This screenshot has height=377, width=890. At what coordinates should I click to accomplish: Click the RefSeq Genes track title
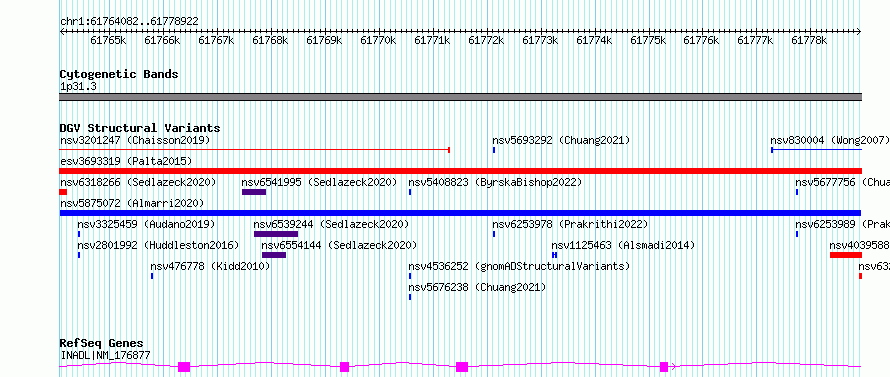[102, 344]
